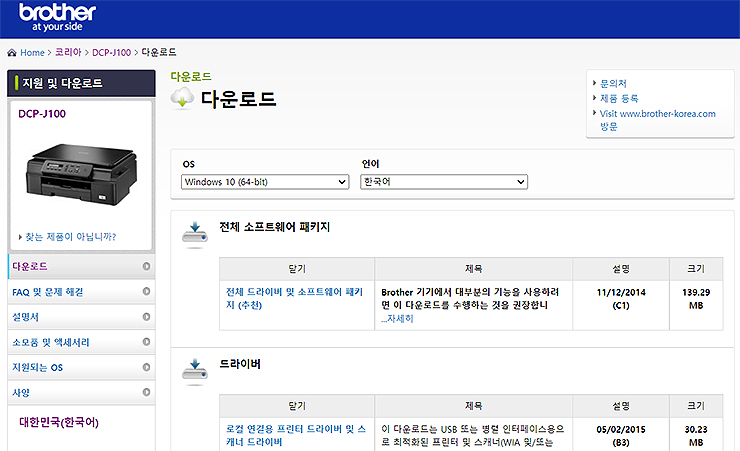Open FAQ 및 문제 해결 sidebar item

tap(81, 292)
